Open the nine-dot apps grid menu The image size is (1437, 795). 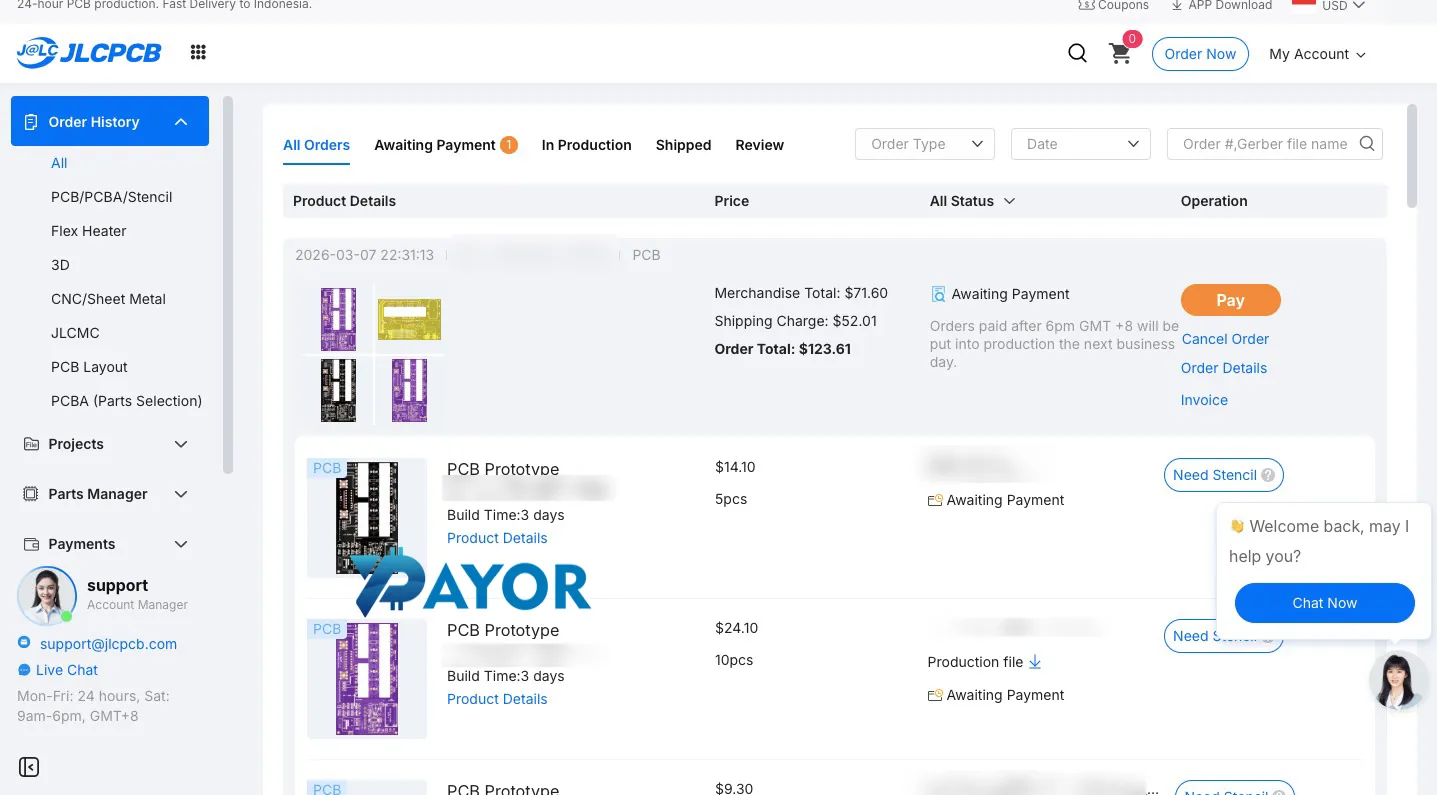tap(198, 53)
